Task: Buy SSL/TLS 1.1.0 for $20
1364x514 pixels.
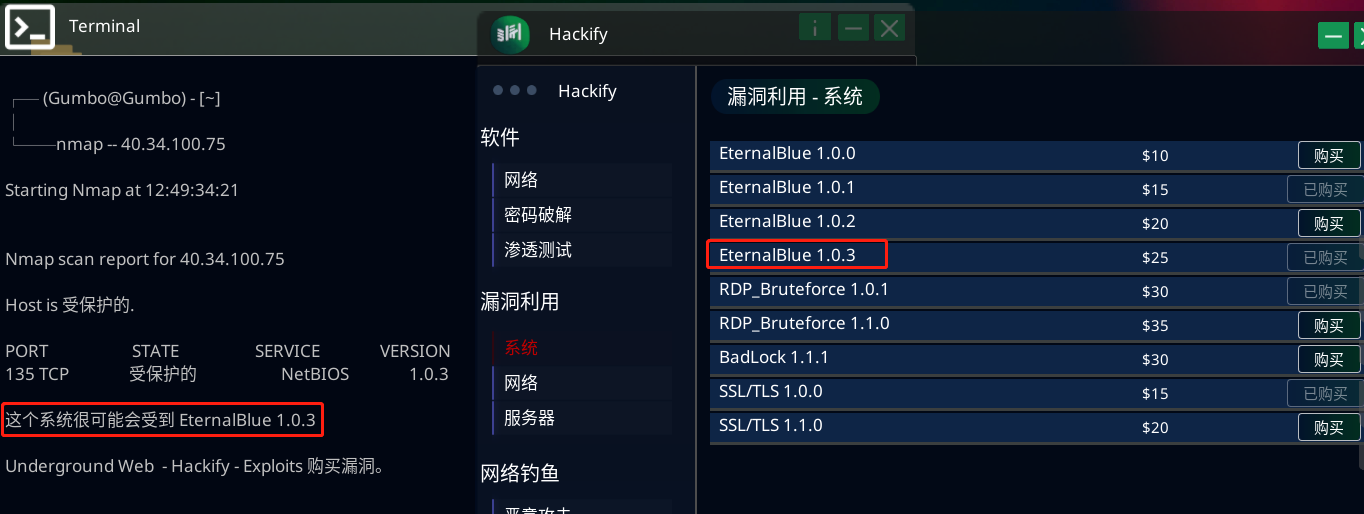Action: click(x=1328, y=427)
